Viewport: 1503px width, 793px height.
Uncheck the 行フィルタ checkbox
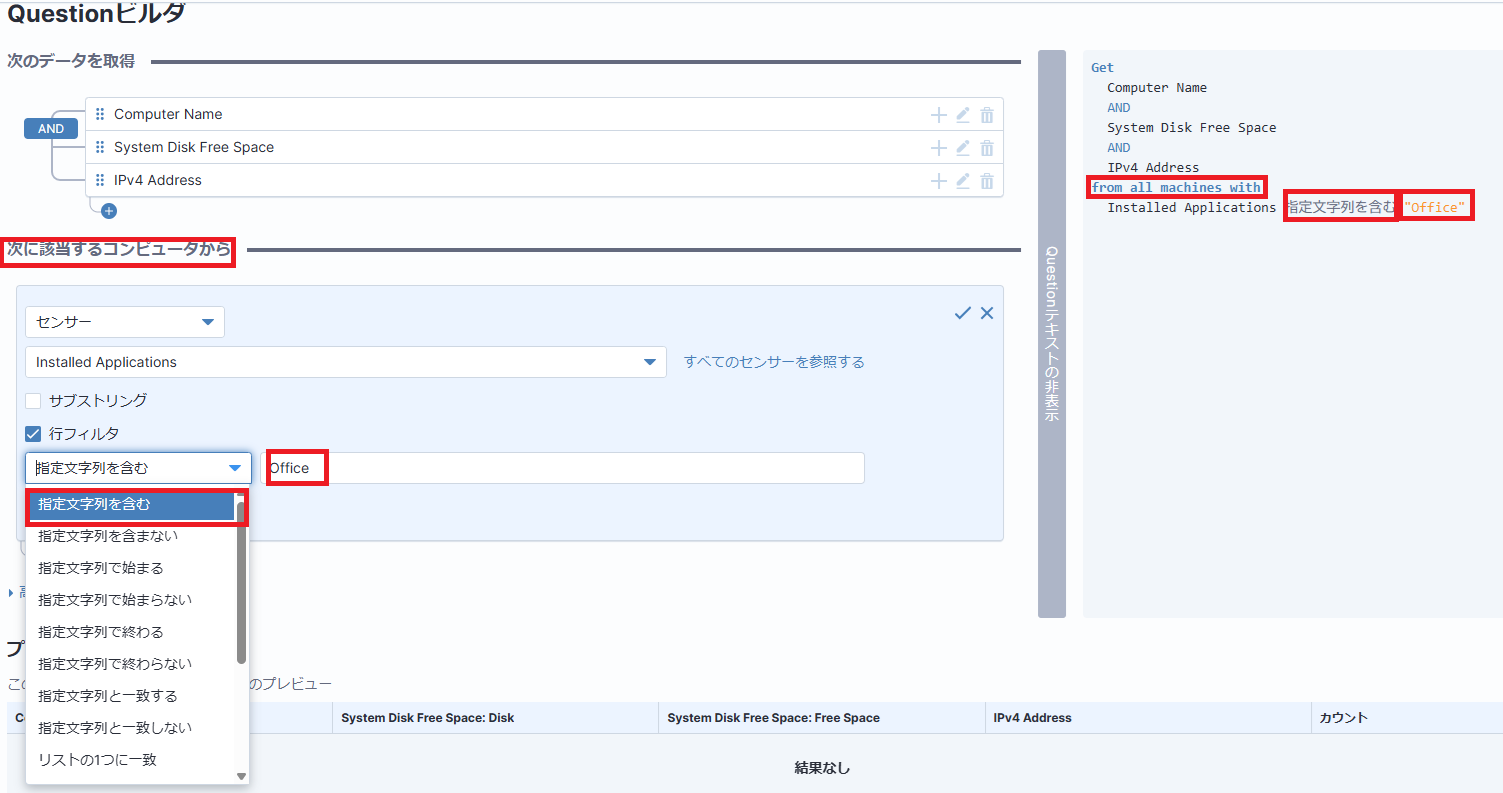click(33, 434)
